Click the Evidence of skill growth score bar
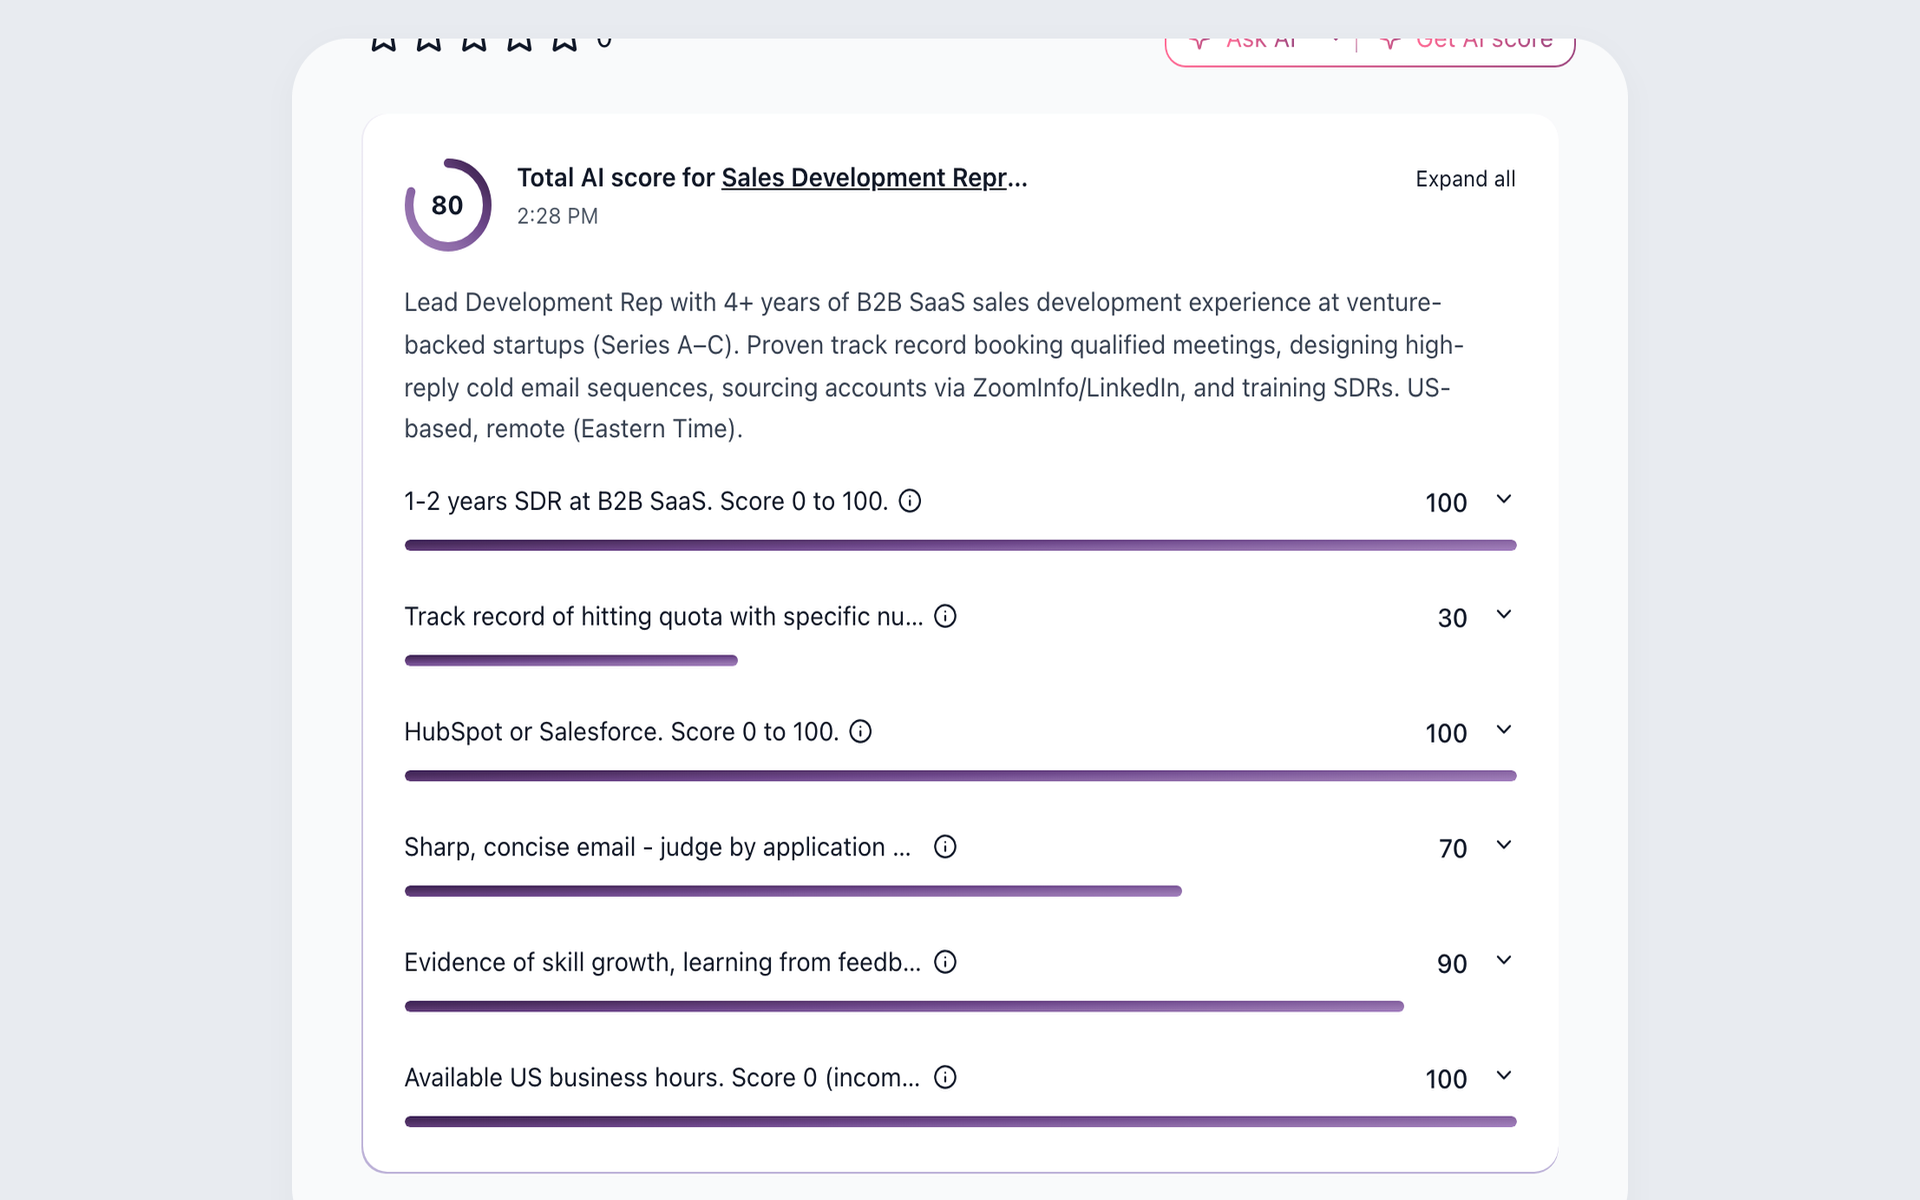The image size is (1920, 1200). point(904,1006)
